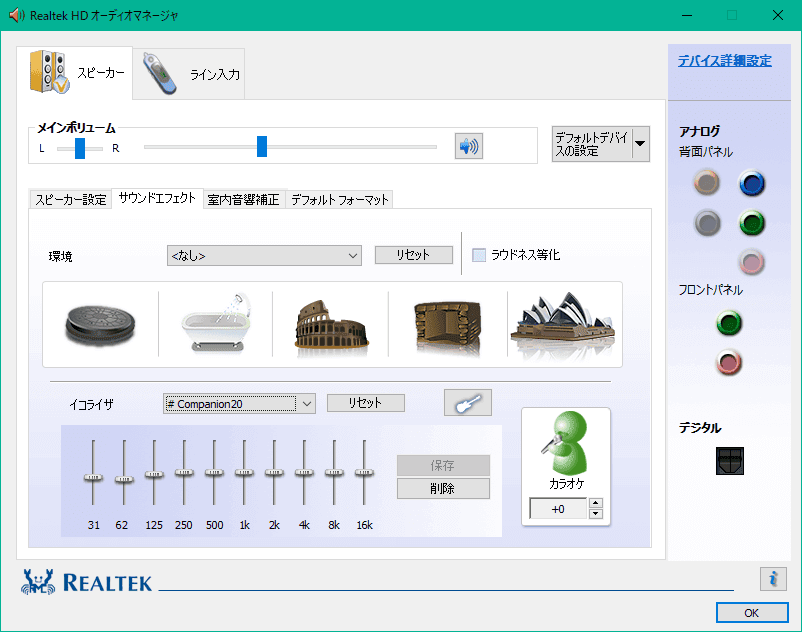Enable the ラウドネス等化 checkbox
The image size is (802, 632).
[479, 255]
